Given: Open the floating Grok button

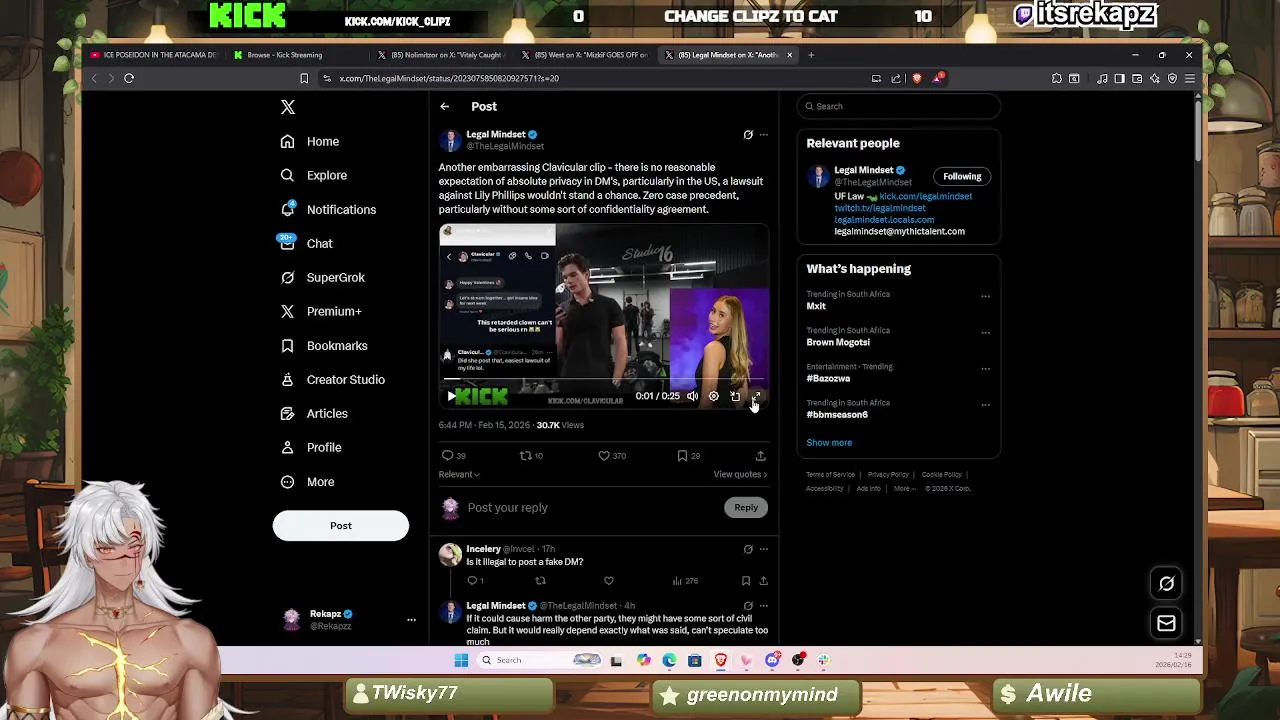Looking at the screenshot, I should pos(1166,584).
